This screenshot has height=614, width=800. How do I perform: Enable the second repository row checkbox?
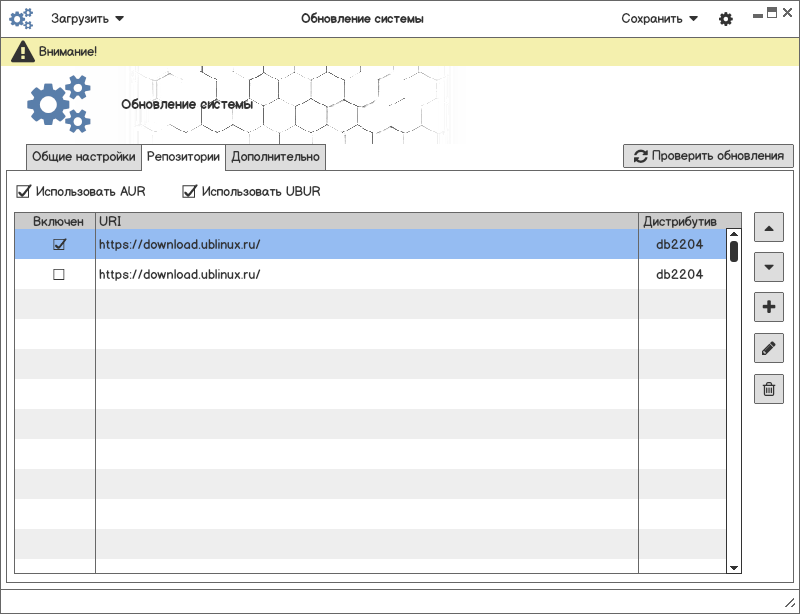point(58,274)
